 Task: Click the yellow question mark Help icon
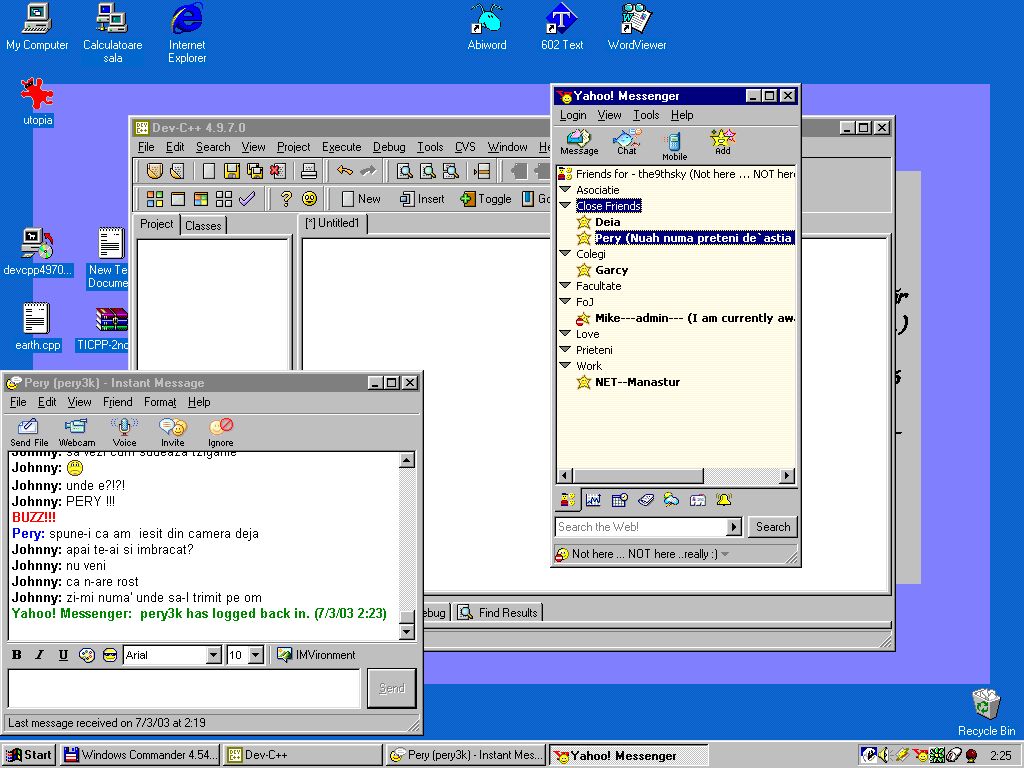click(286, 199)
